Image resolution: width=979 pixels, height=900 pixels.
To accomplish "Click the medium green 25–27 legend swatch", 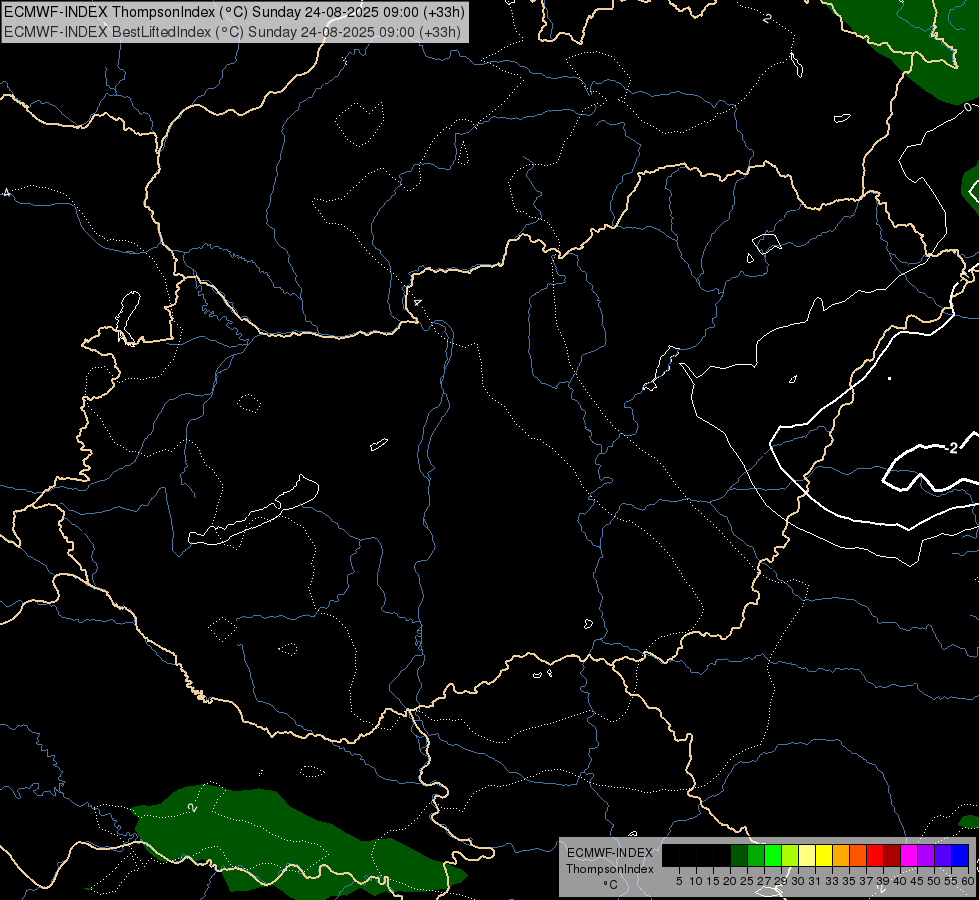I will tap(756, 855).
